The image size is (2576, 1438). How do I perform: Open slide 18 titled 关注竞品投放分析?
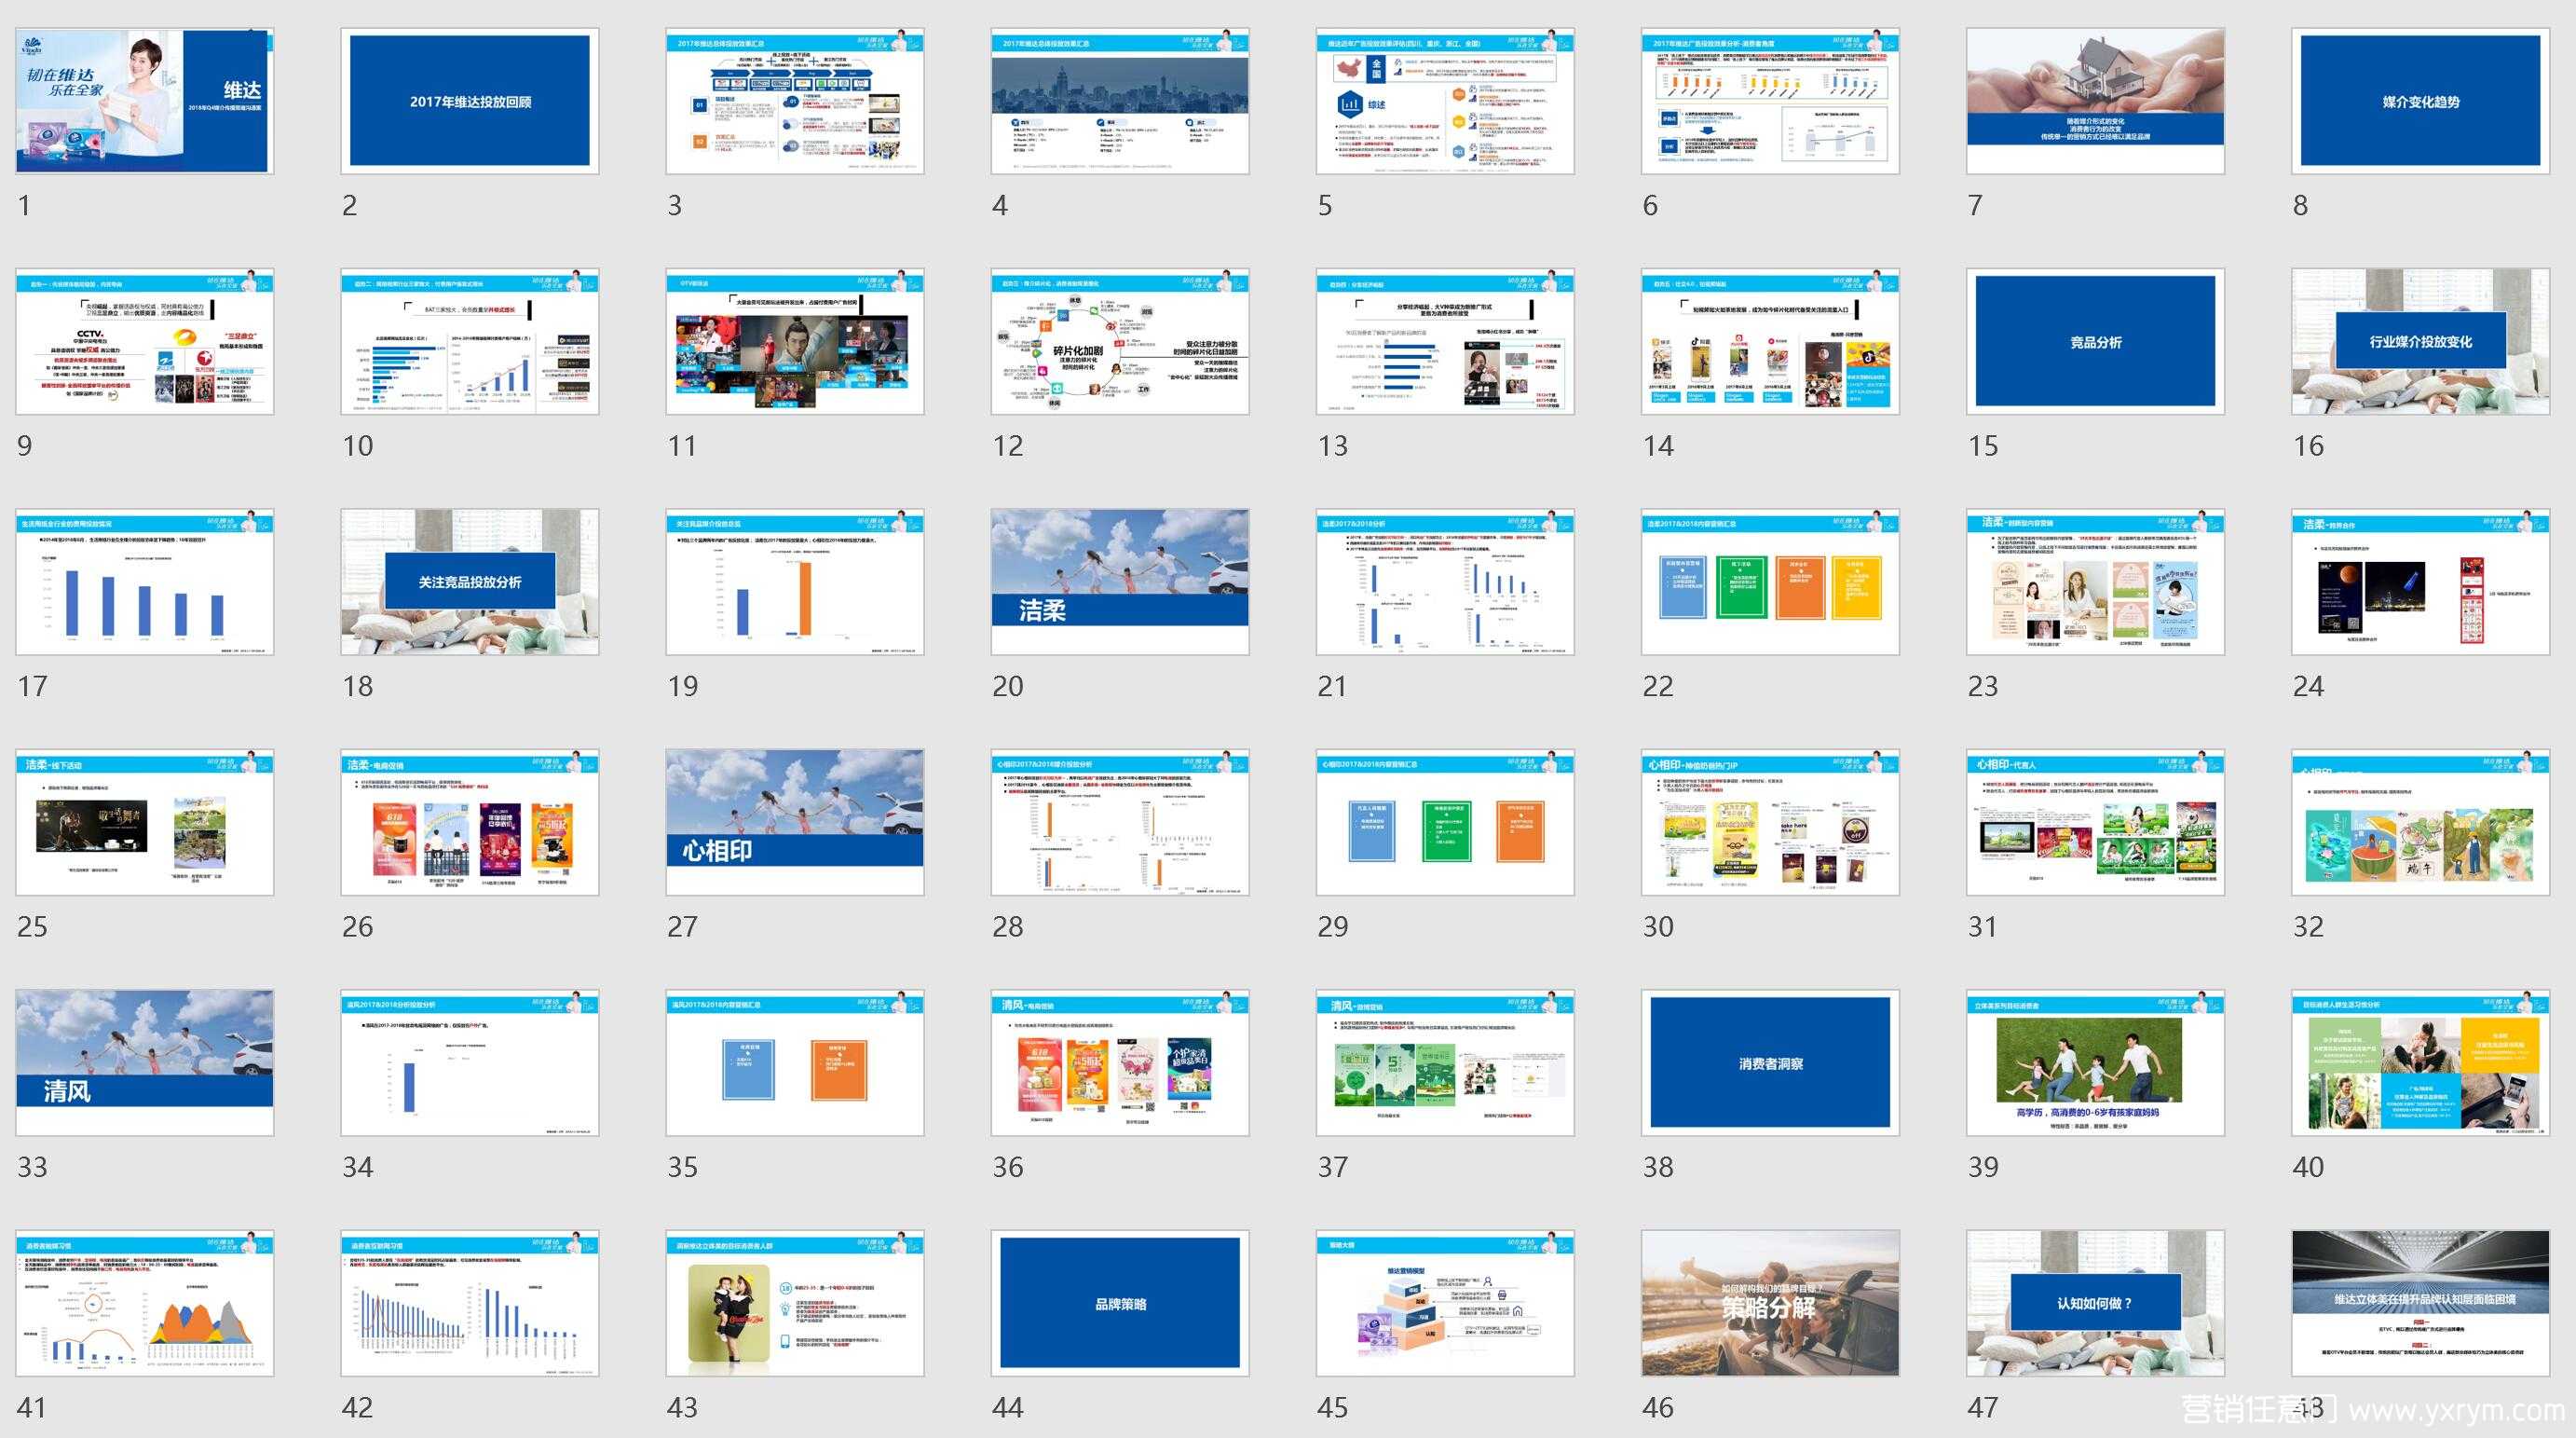470,582
